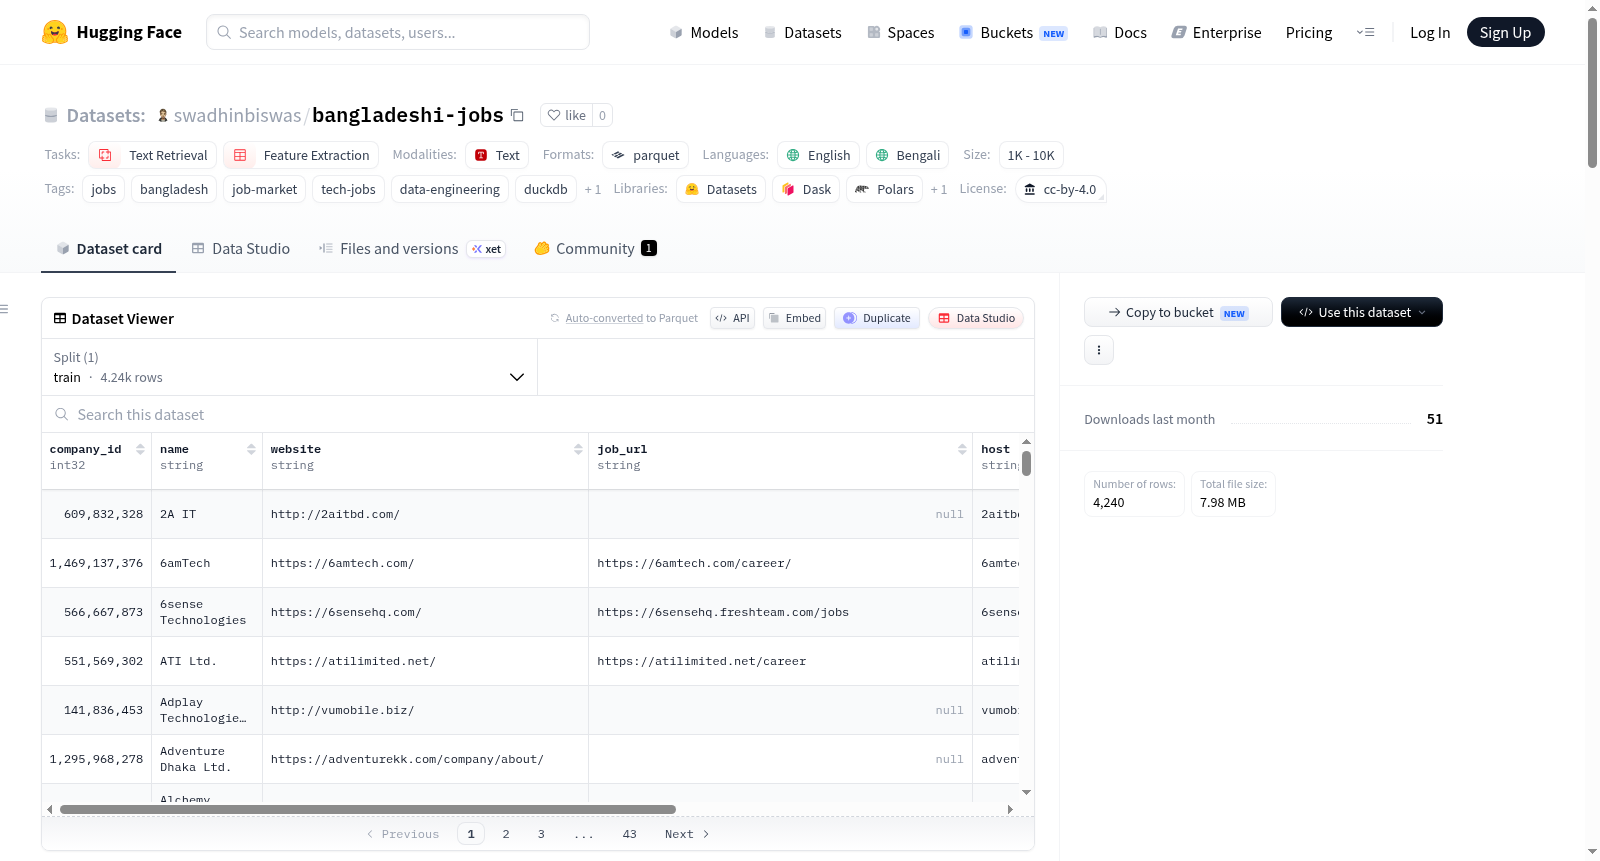Sort the name column via sort icon

[251, 449]
